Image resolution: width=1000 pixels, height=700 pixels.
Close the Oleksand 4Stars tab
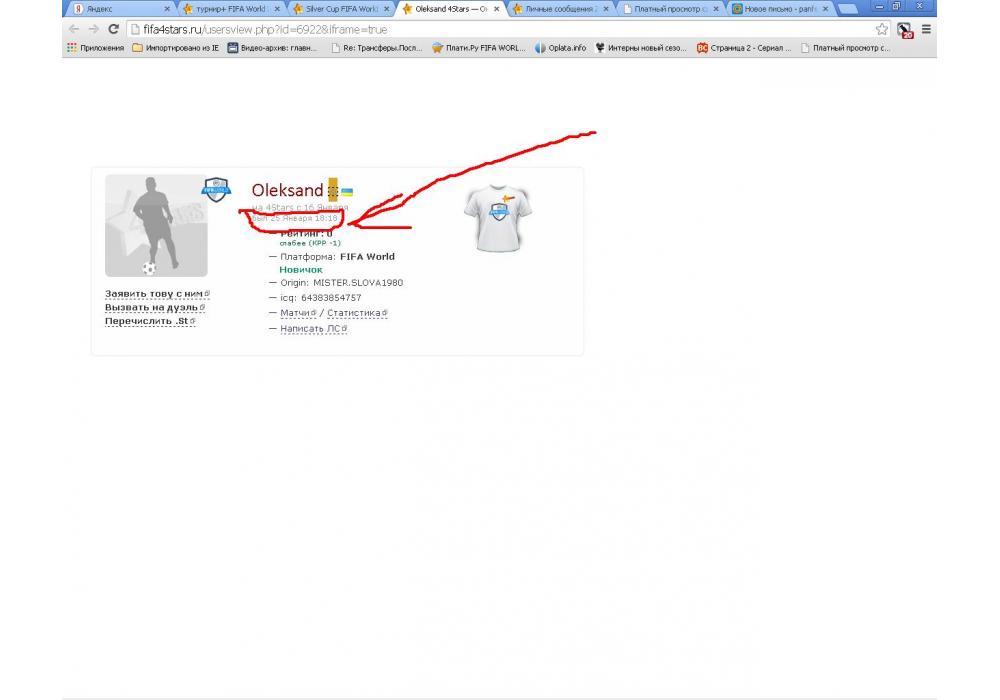[x=497, y=8]
